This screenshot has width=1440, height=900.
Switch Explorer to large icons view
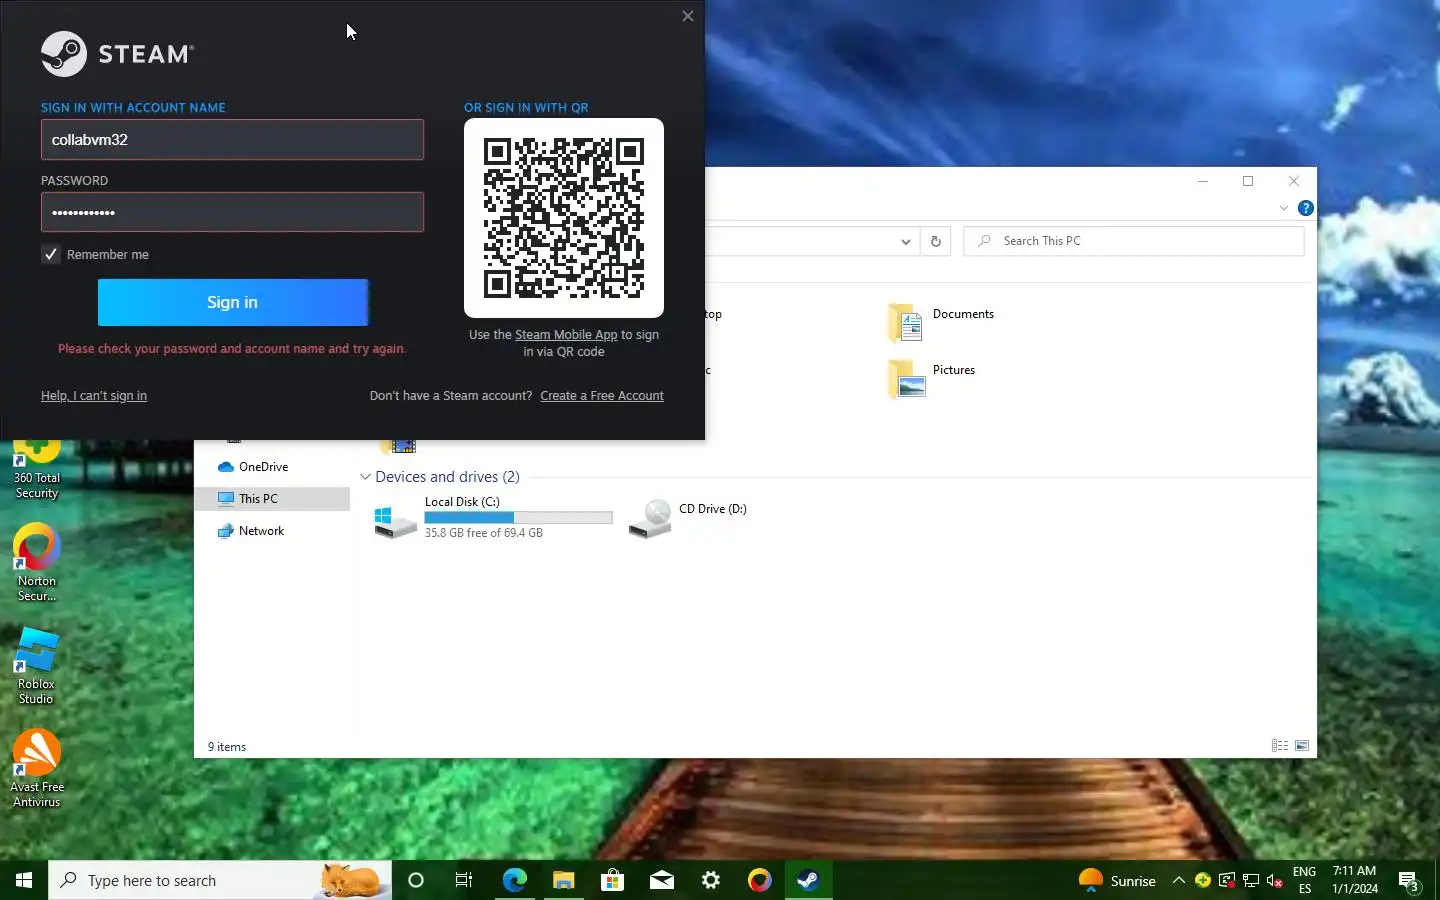pyautogui.click(x=1302, y=746)
